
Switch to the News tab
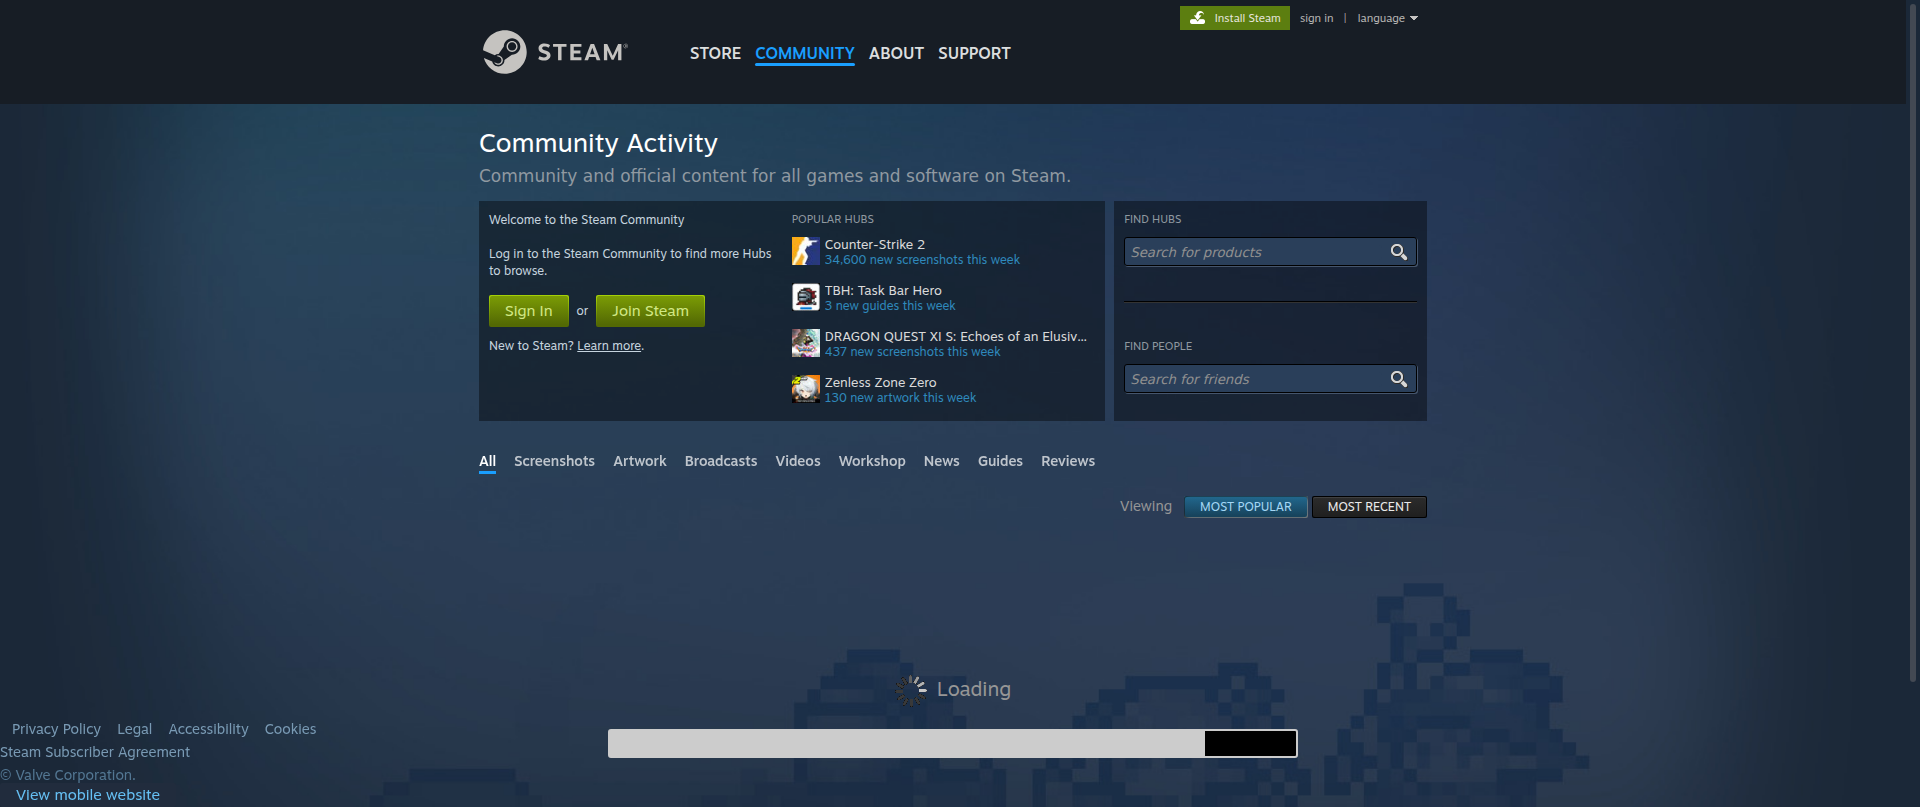pos(942,461)
